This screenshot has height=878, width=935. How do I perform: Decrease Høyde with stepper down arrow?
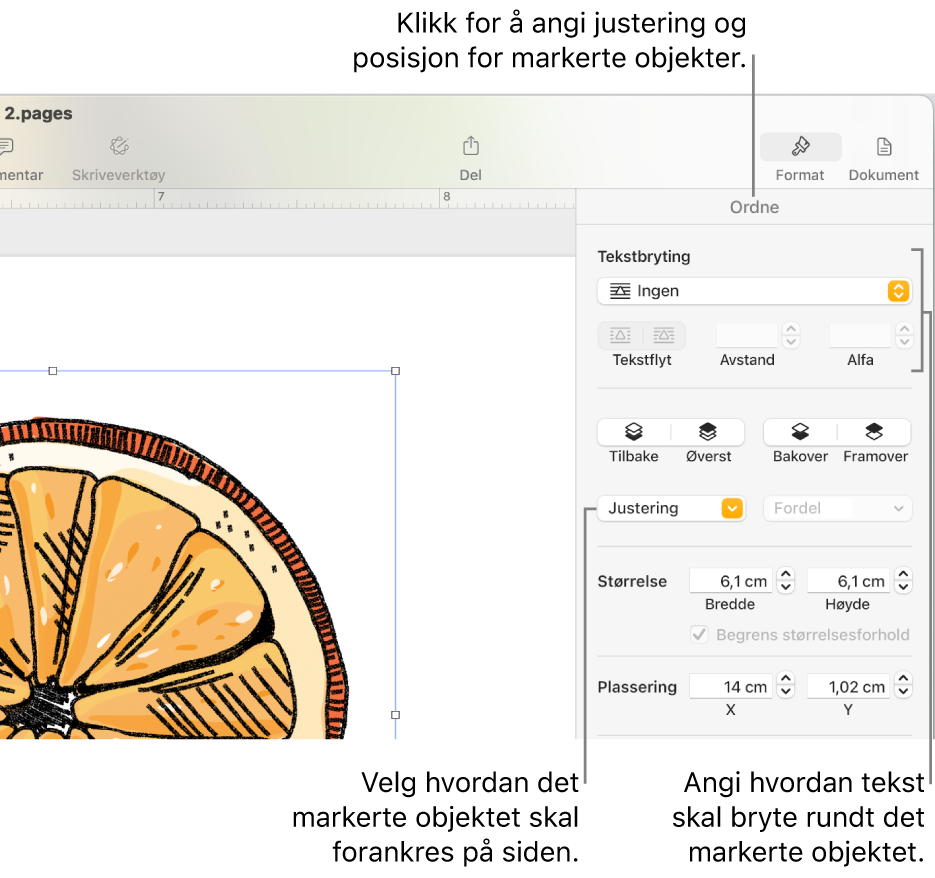click(x=903, y=587)
